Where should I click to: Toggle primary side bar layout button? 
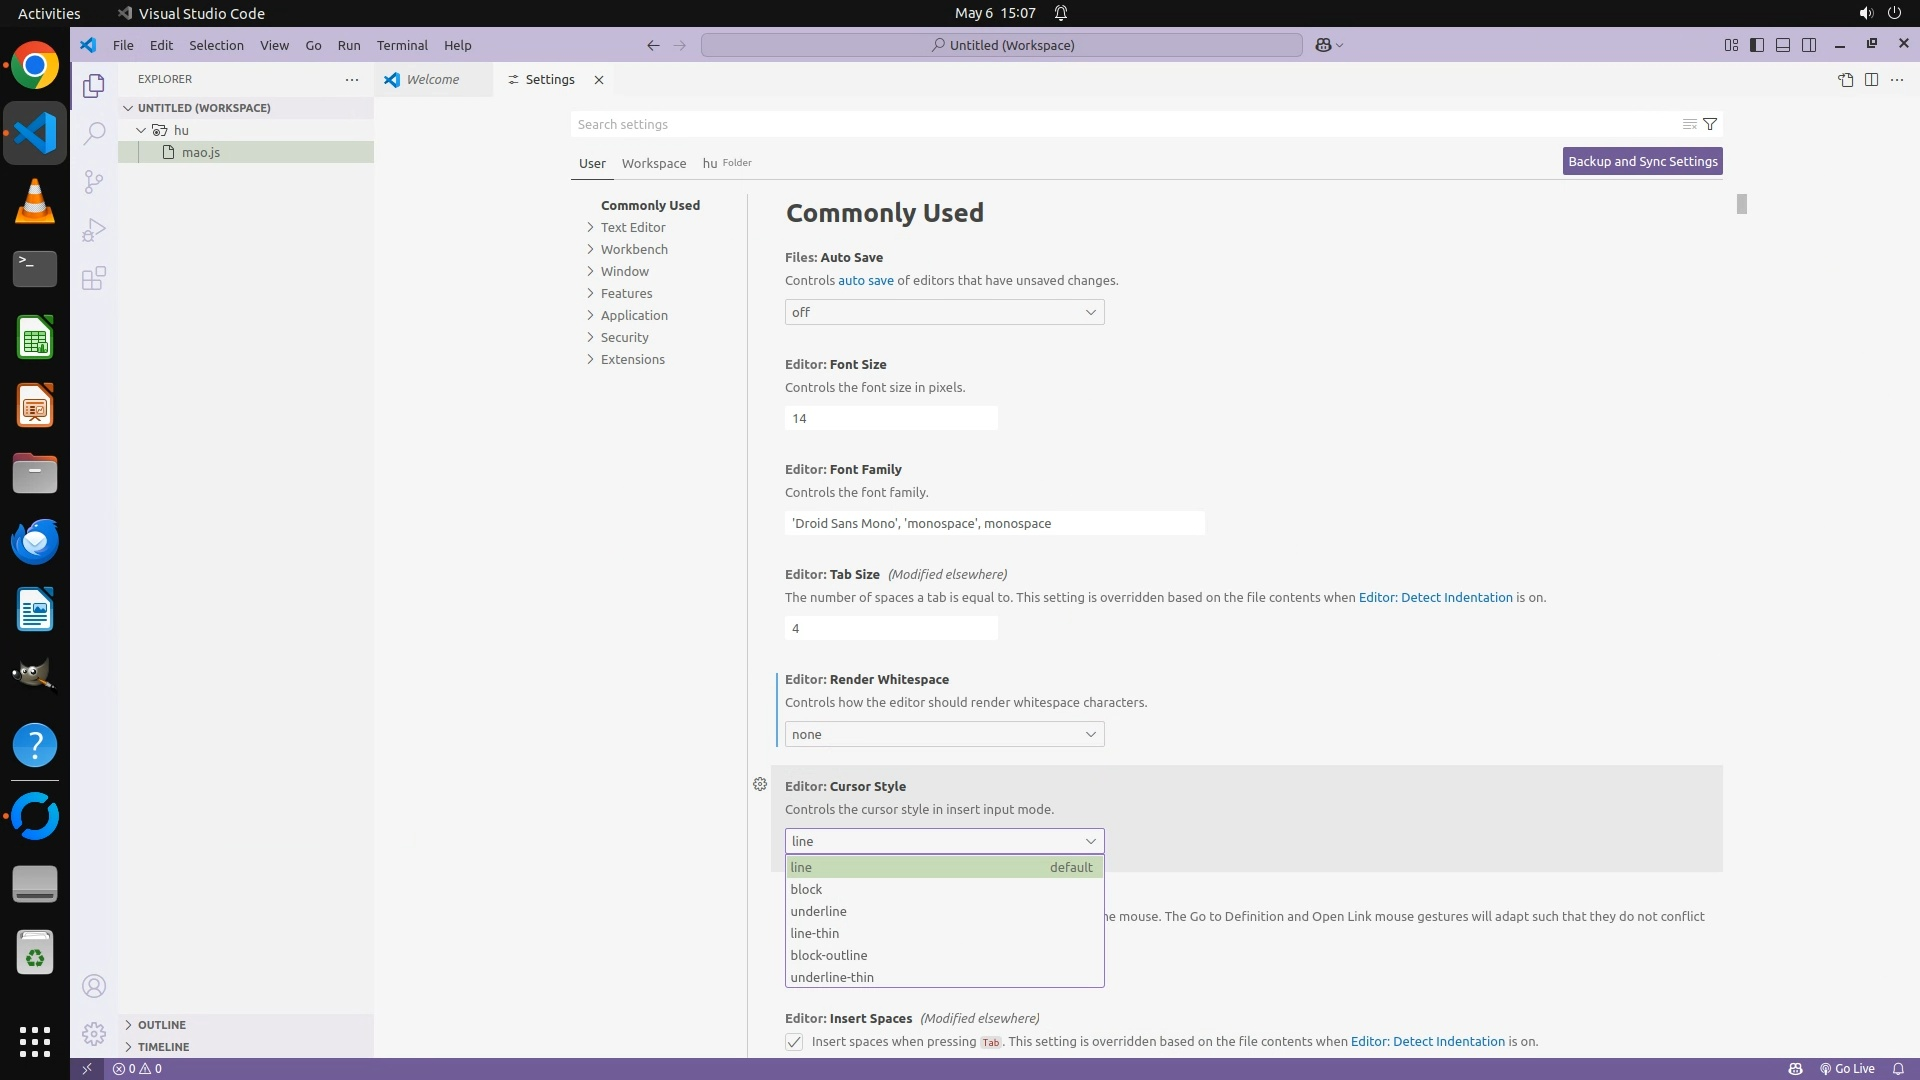pyautogui.click(x=1757, y=45)
